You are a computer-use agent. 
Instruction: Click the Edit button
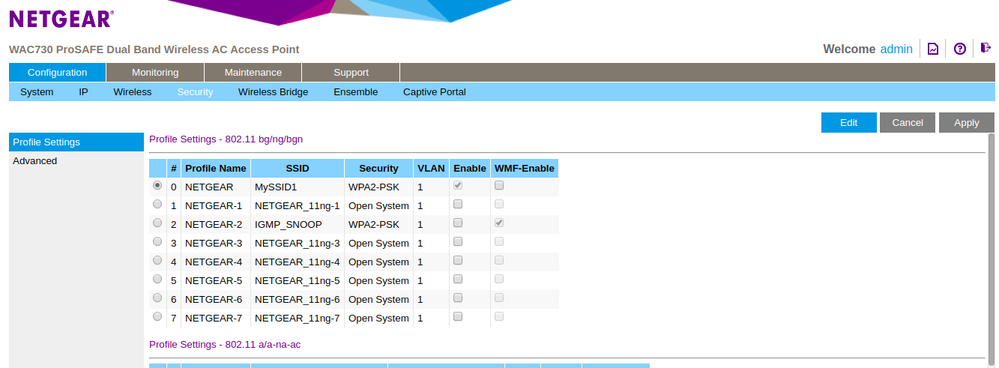(x=849, y=123)
